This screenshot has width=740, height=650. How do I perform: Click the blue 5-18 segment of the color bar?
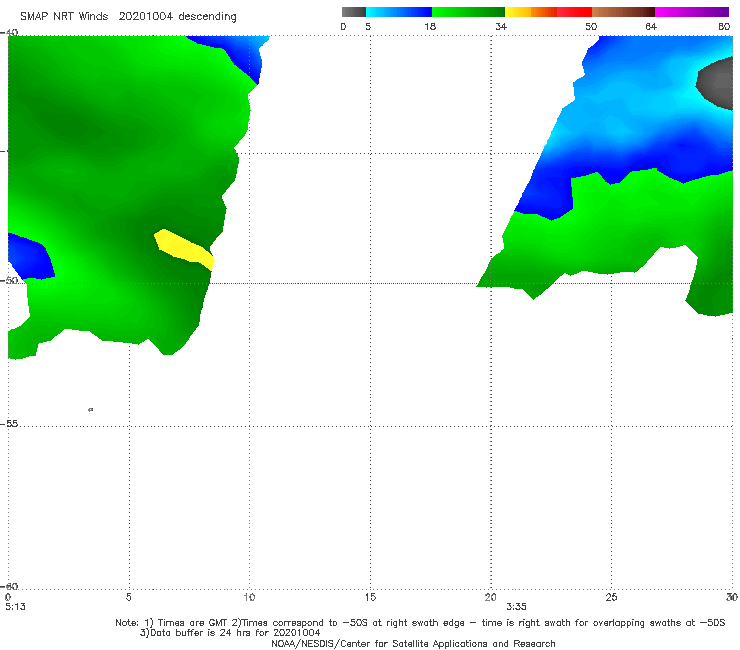click(x=399, y=12)
